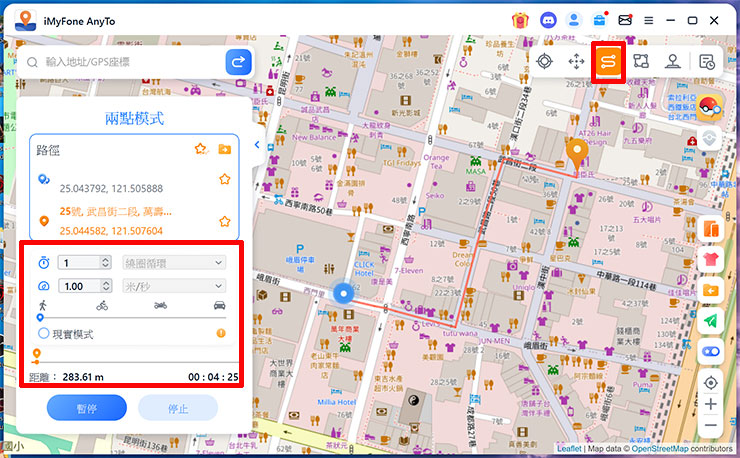Click the 暫停 pause button
This screenshot has width=740, height=458.
tap(87, 408)
